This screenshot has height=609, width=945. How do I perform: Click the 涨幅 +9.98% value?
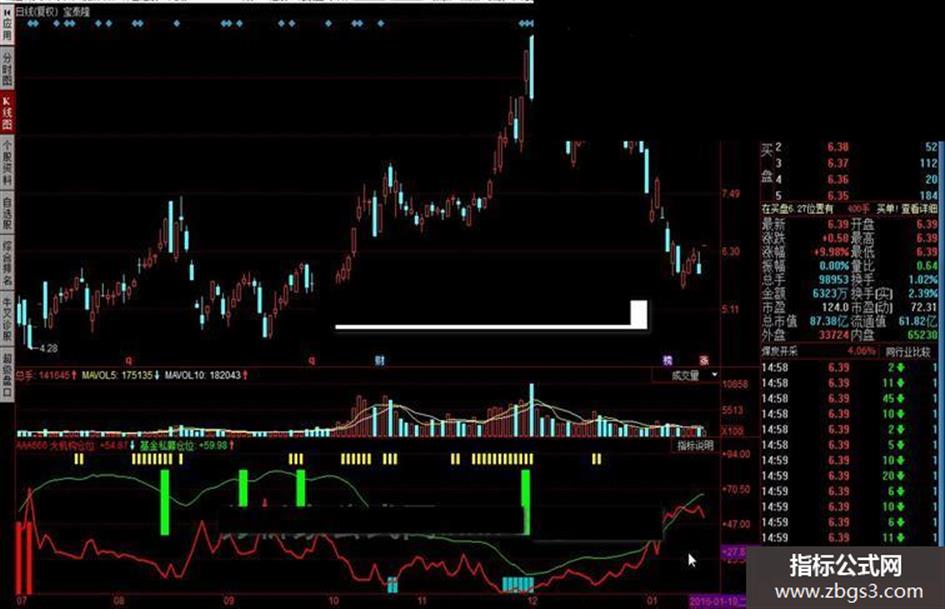tap(832, 251)
